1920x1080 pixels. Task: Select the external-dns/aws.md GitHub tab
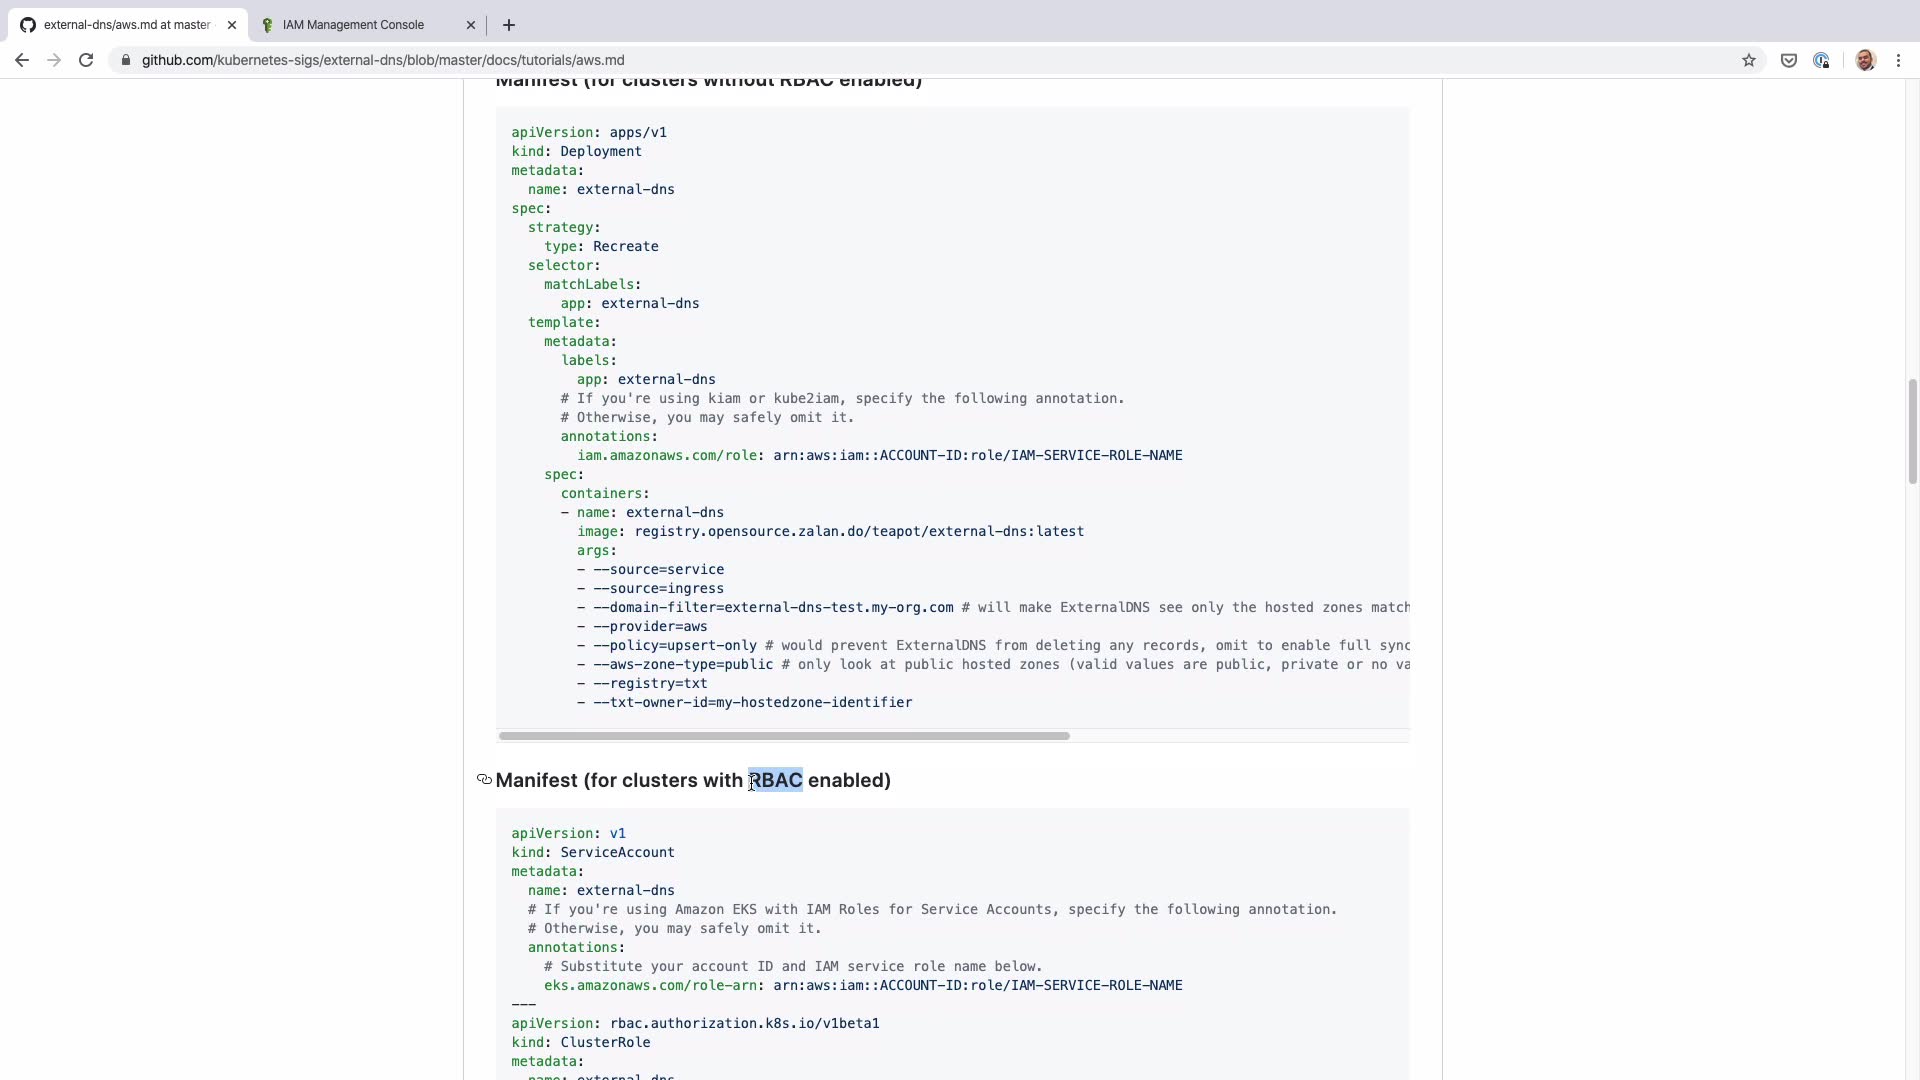(x=126, y=25)
